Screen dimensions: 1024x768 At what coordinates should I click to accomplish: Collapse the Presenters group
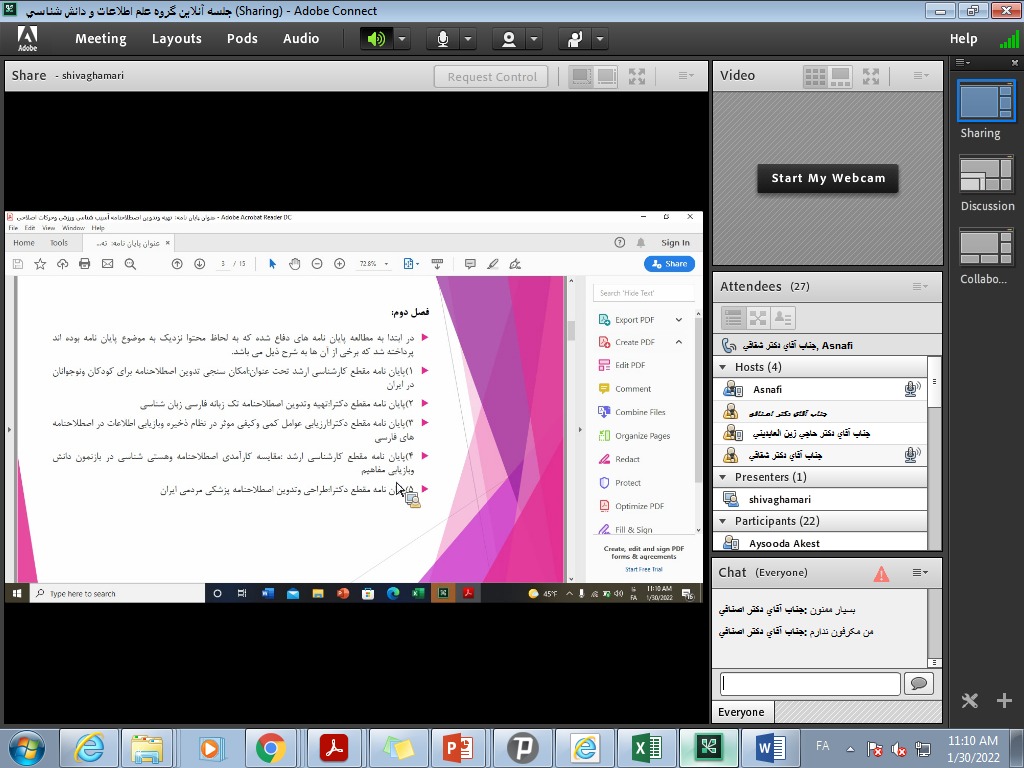click(722, 477)
